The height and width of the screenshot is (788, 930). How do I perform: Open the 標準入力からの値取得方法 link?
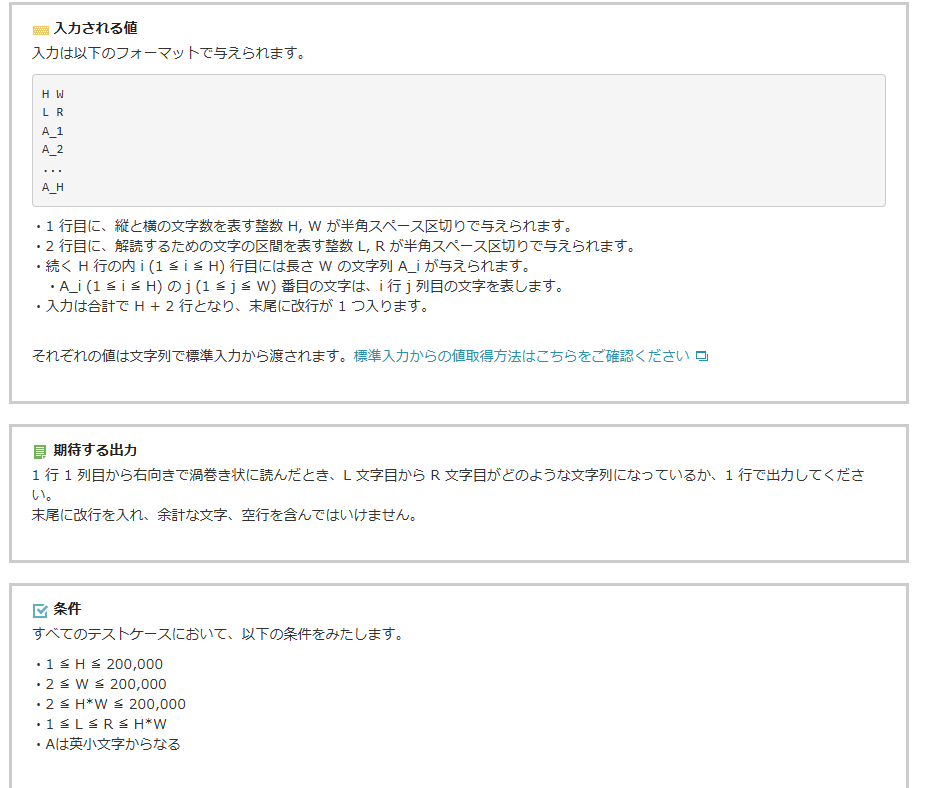pyautogui.click(x=521, y=356)
